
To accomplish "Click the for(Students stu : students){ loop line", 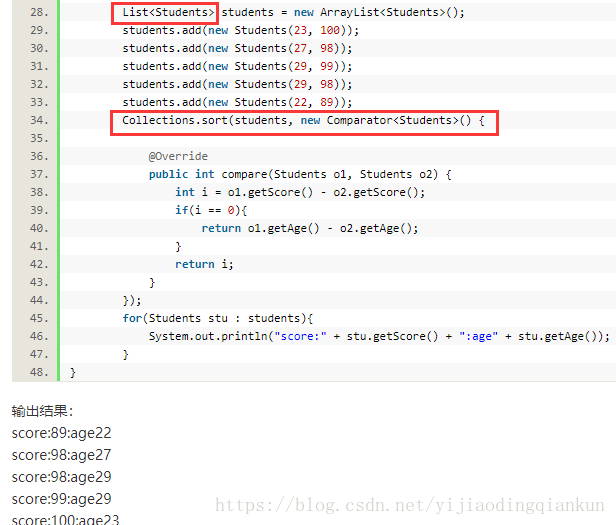I will 218,318.
